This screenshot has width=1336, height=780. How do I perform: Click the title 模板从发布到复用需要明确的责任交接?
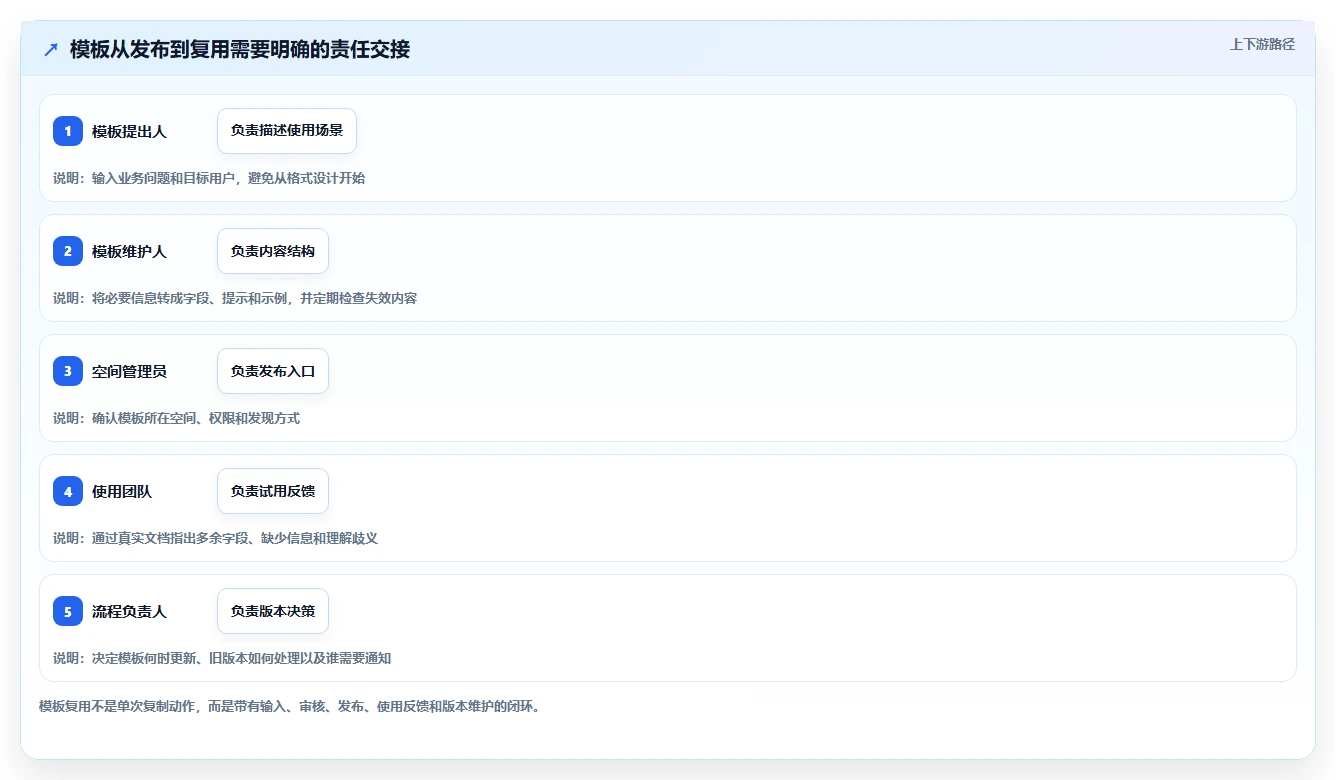(240, 49)
